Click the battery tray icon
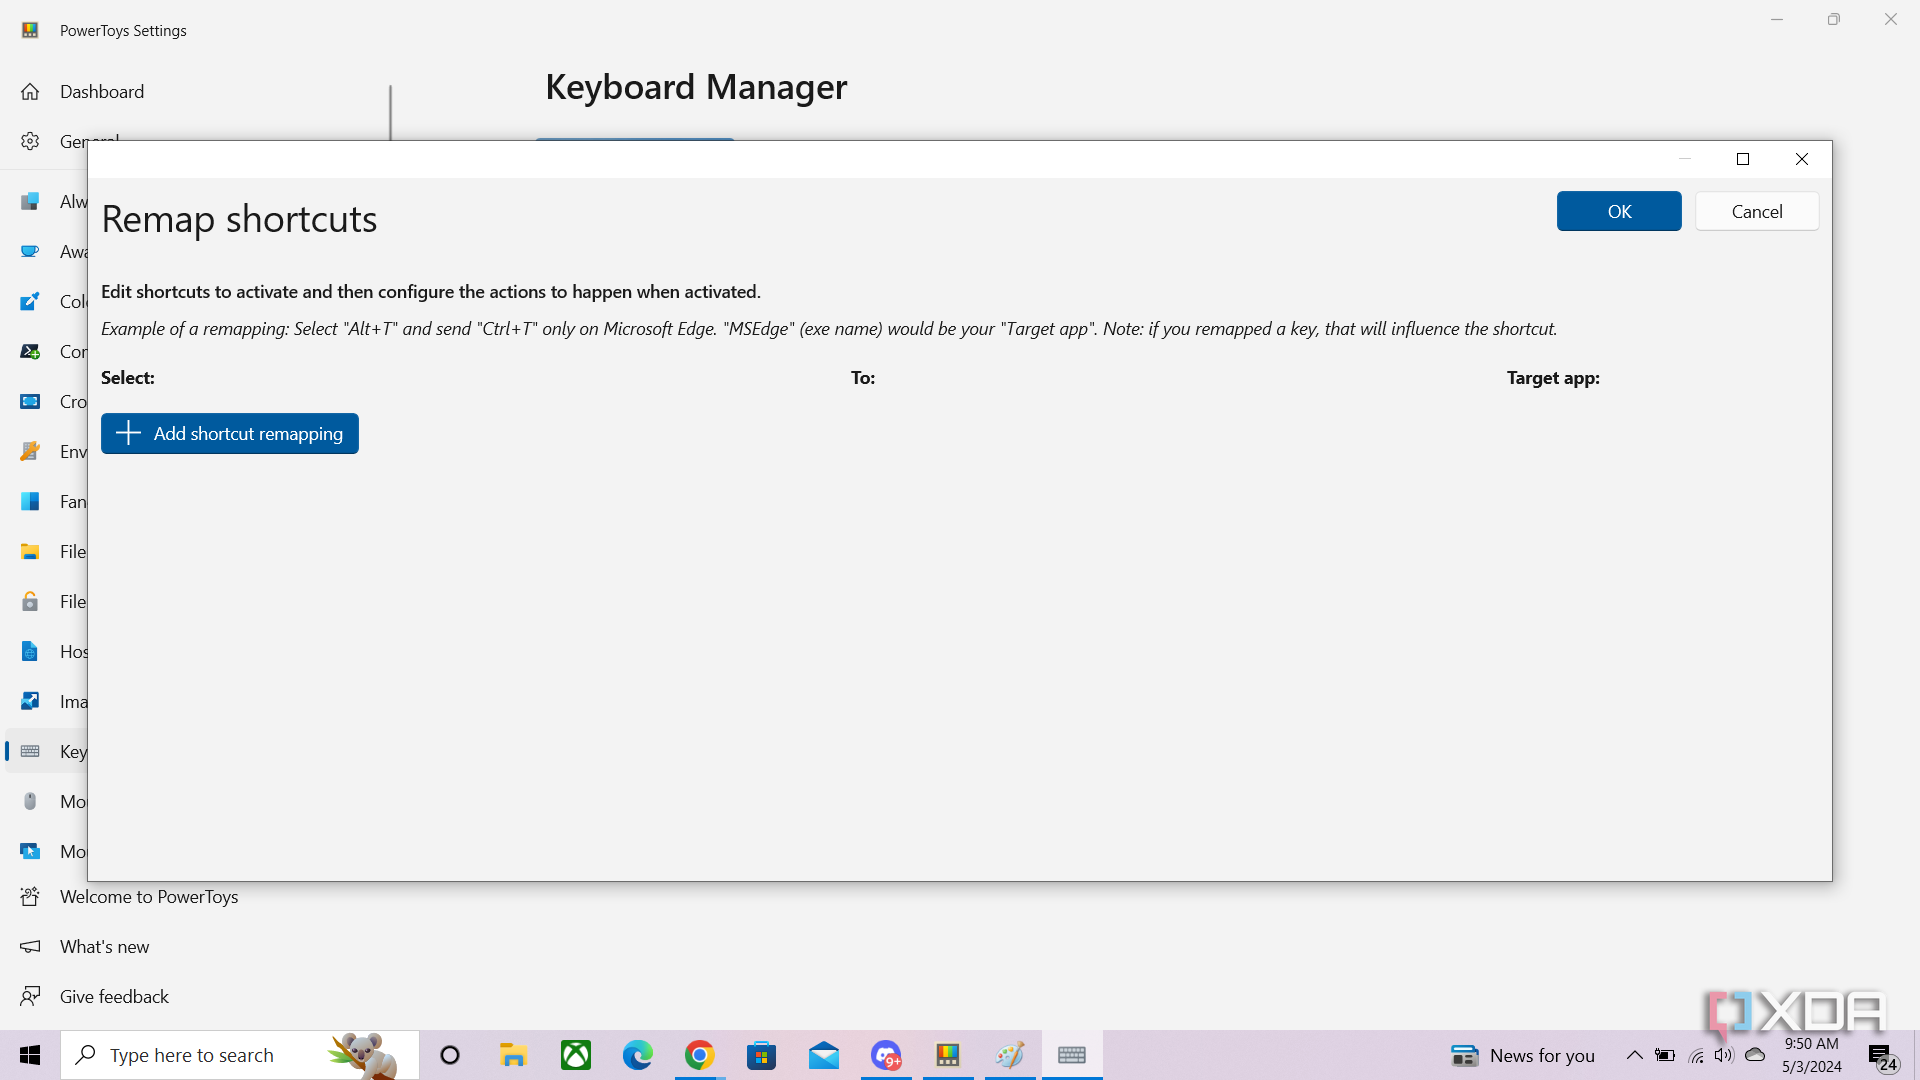This screenshot has height=1080, width=1920. click(1665, 1055)
